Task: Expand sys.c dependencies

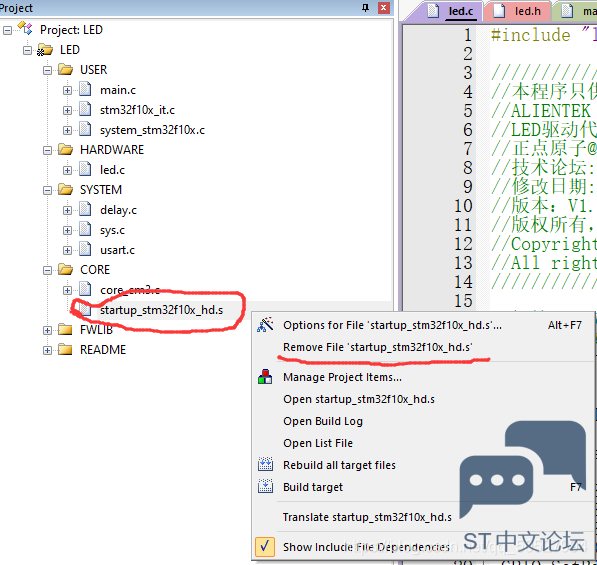Action: tap(67, 230)
